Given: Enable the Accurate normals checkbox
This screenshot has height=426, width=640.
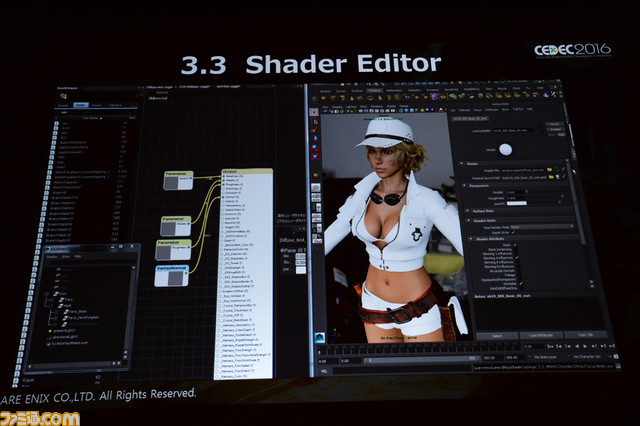Looking at the screenshot, I should pyautogui.click(x=518, y=271).
